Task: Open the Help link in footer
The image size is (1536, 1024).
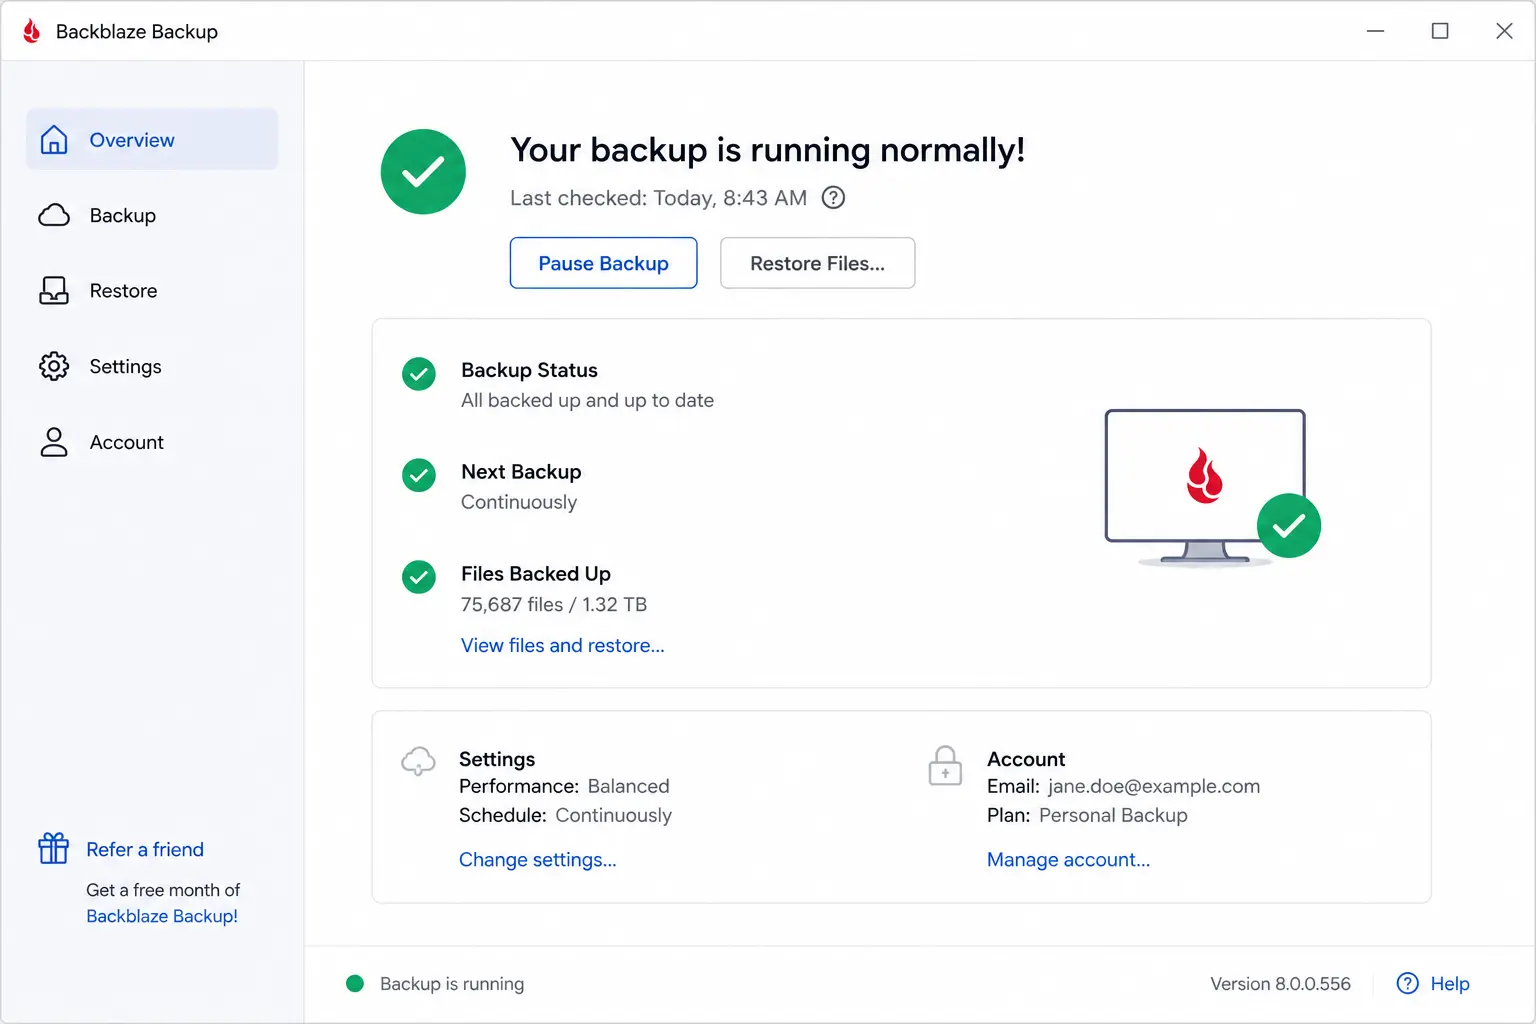Action: click(x=1450, y=984)
